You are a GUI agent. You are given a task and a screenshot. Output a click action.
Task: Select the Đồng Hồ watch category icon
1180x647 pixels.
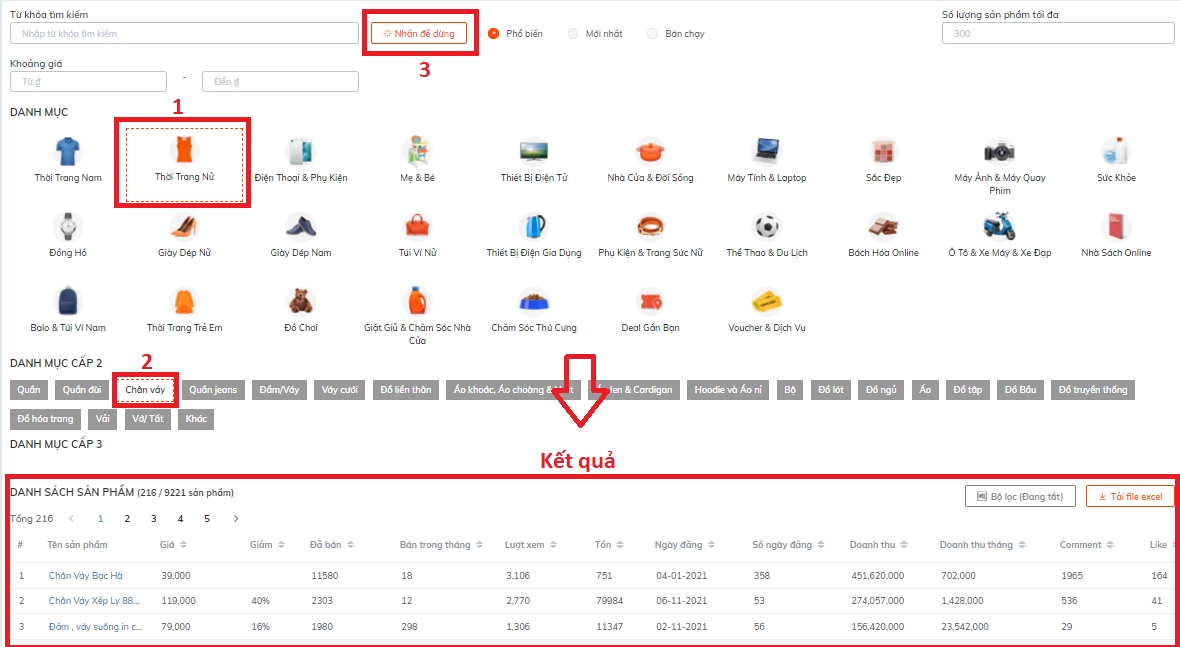[68, 227]
